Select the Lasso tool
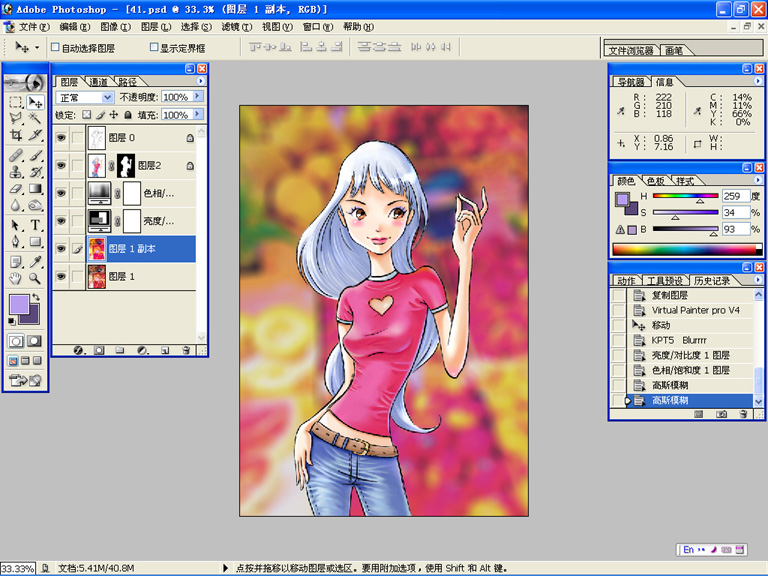Image resolution: width=768 pixels, height=576 pixels. click(16, 118)
